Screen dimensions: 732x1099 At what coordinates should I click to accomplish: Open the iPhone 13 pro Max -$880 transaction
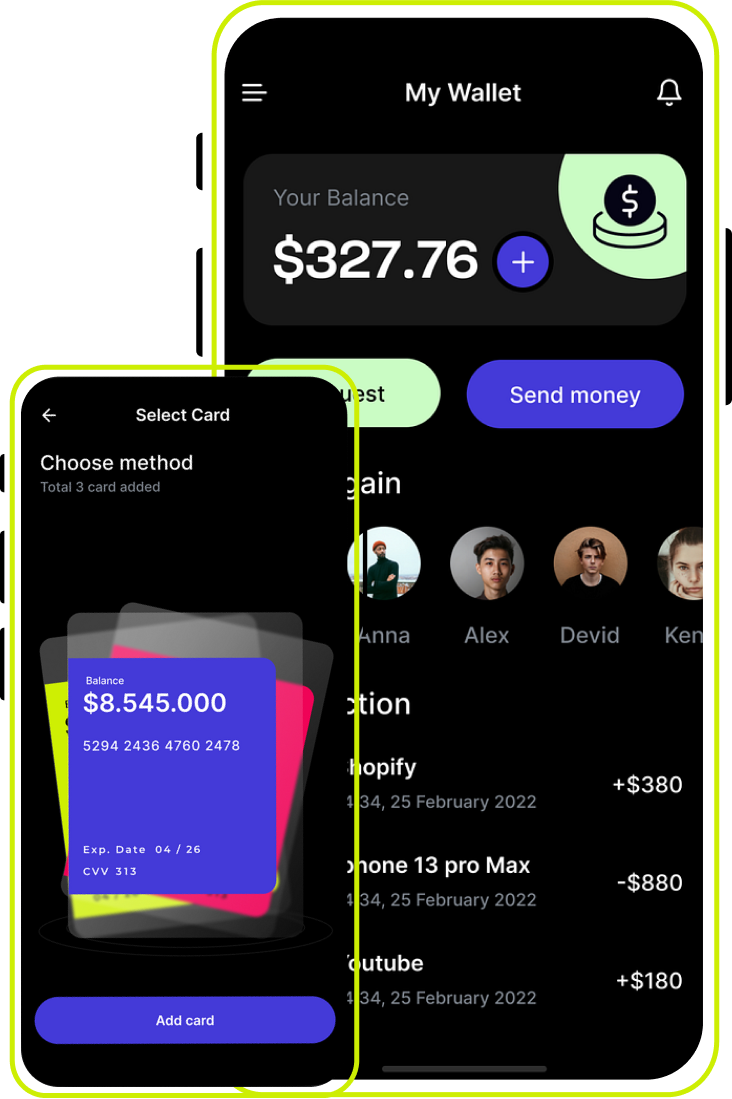(x=515, y=882)
